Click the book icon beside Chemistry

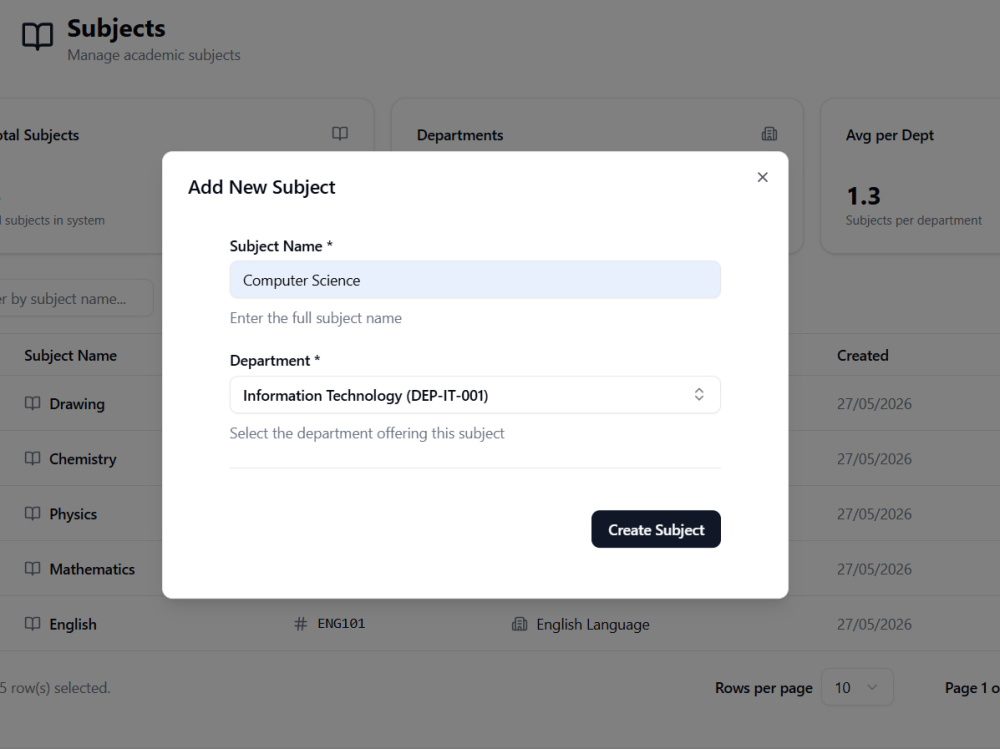[33, 458]
